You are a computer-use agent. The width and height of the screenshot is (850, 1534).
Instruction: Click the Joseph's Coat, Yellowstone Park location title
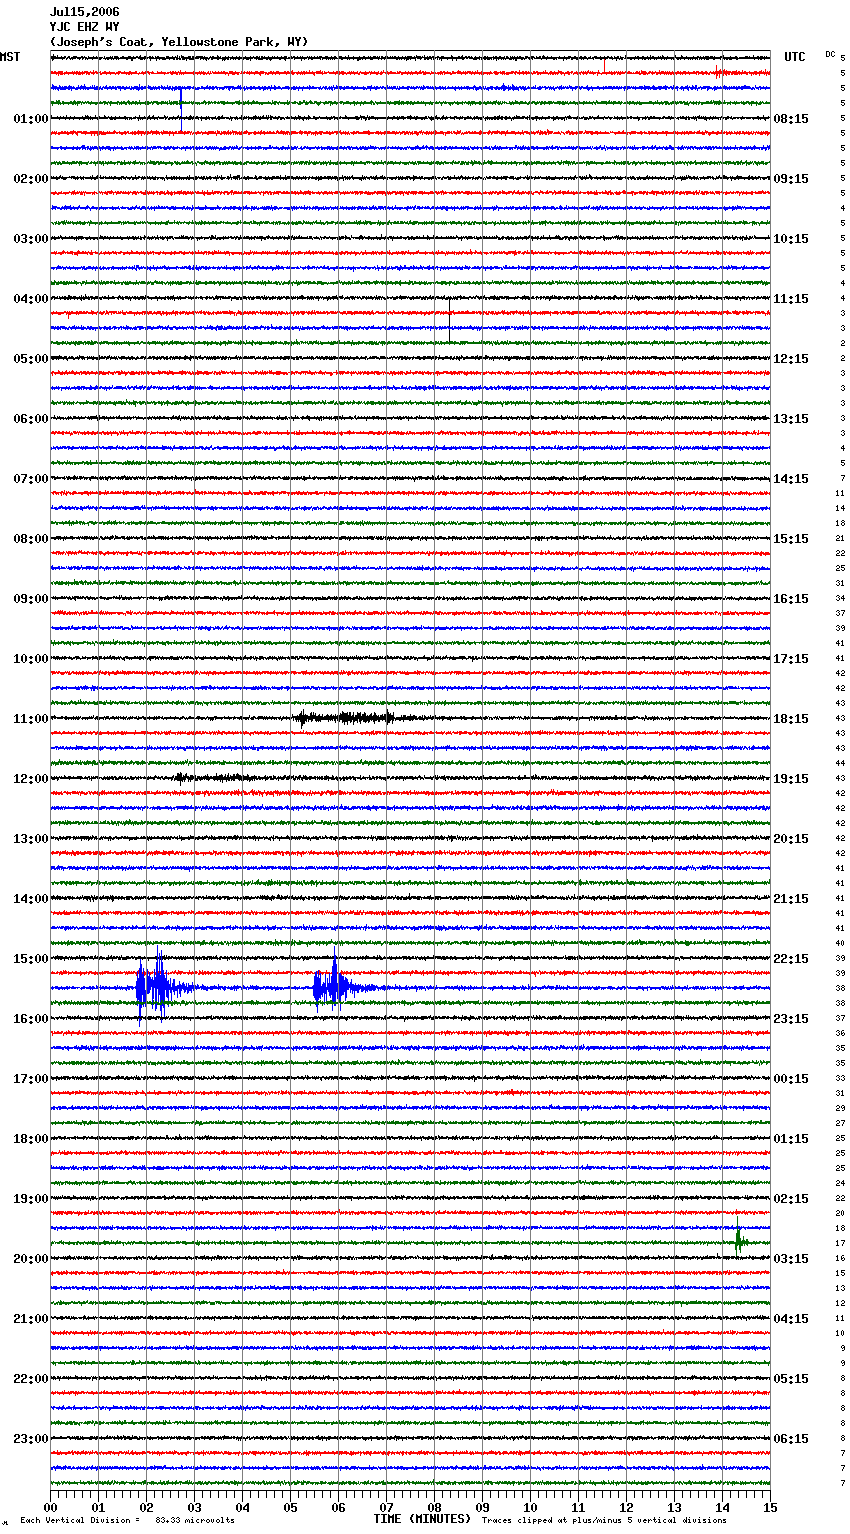click(x=179, y=42)
